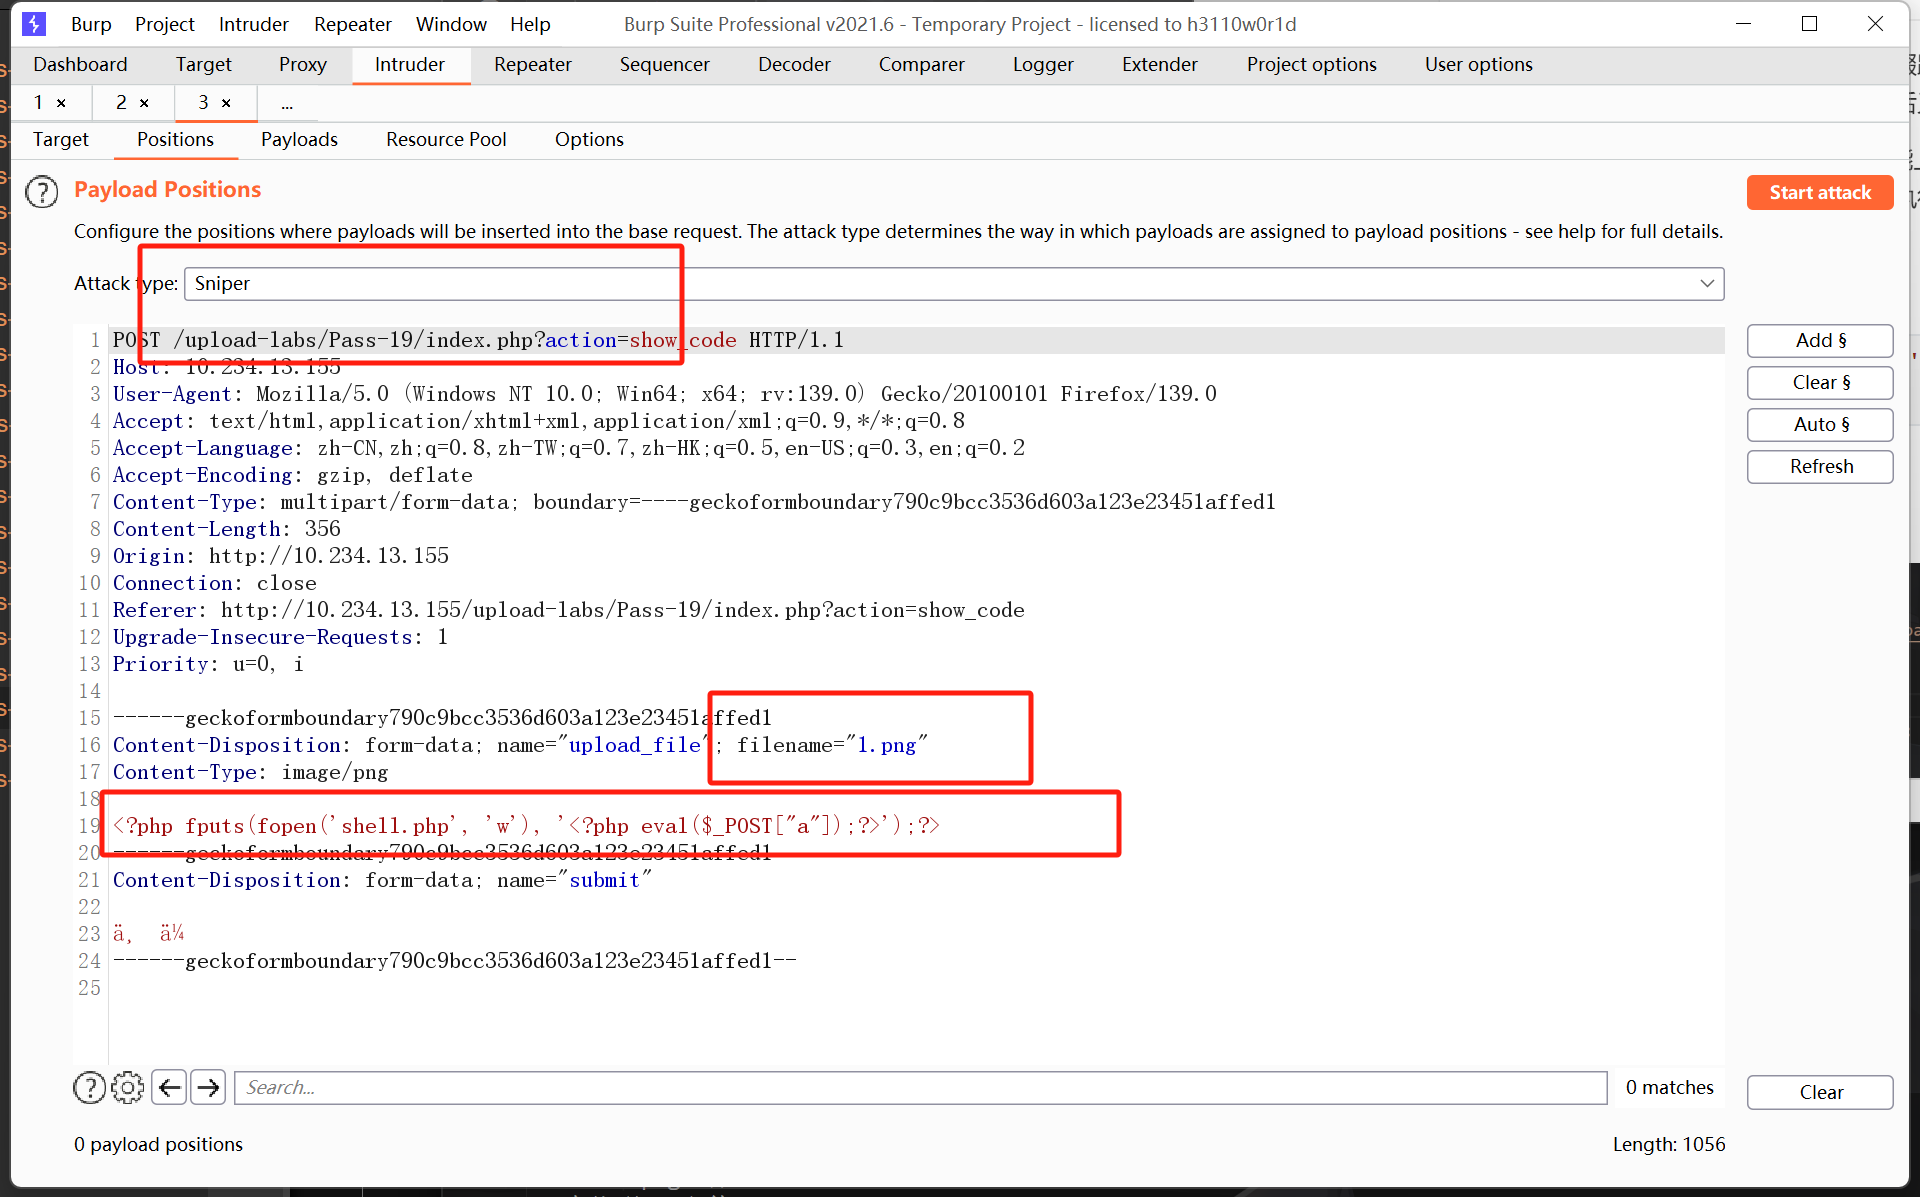
Task: Minimize the Burp Suite window
Action: 1744,24
